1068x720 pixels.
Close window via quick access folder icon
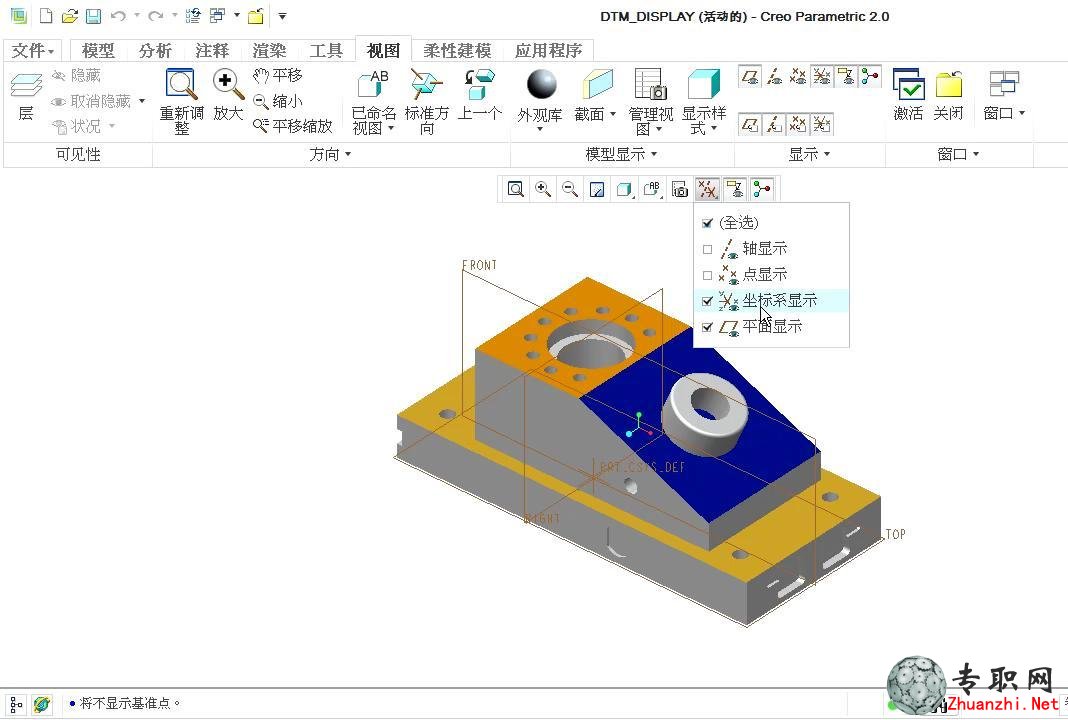(256, 16)
